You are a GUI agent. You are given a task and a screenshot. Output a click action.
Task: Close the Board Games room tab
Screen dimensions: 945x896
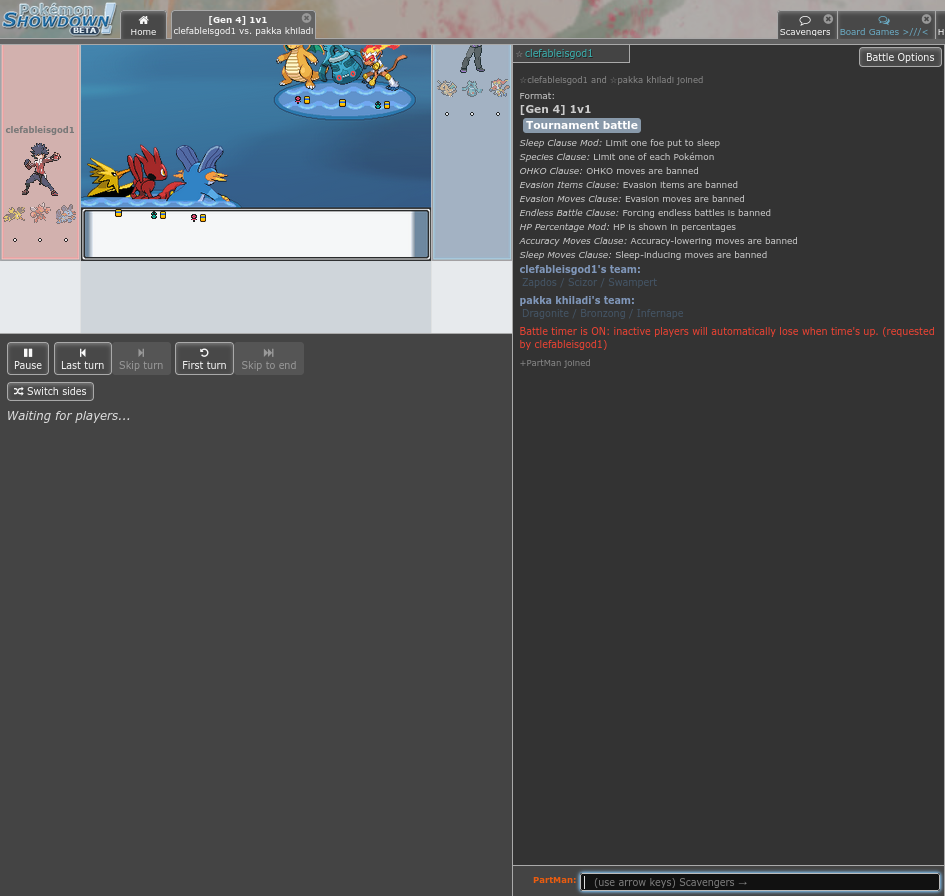(926, 19)
